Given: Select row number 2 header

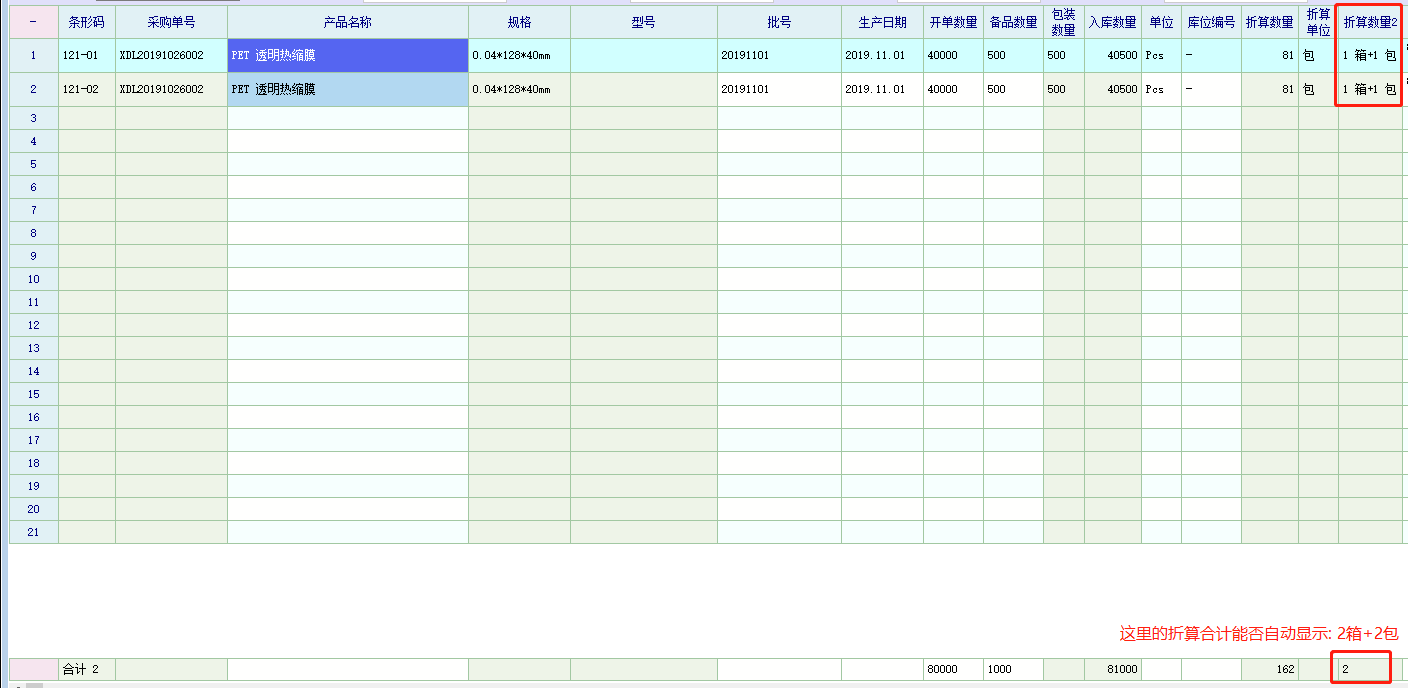Looking at the screenshot, I should [33, 90].
